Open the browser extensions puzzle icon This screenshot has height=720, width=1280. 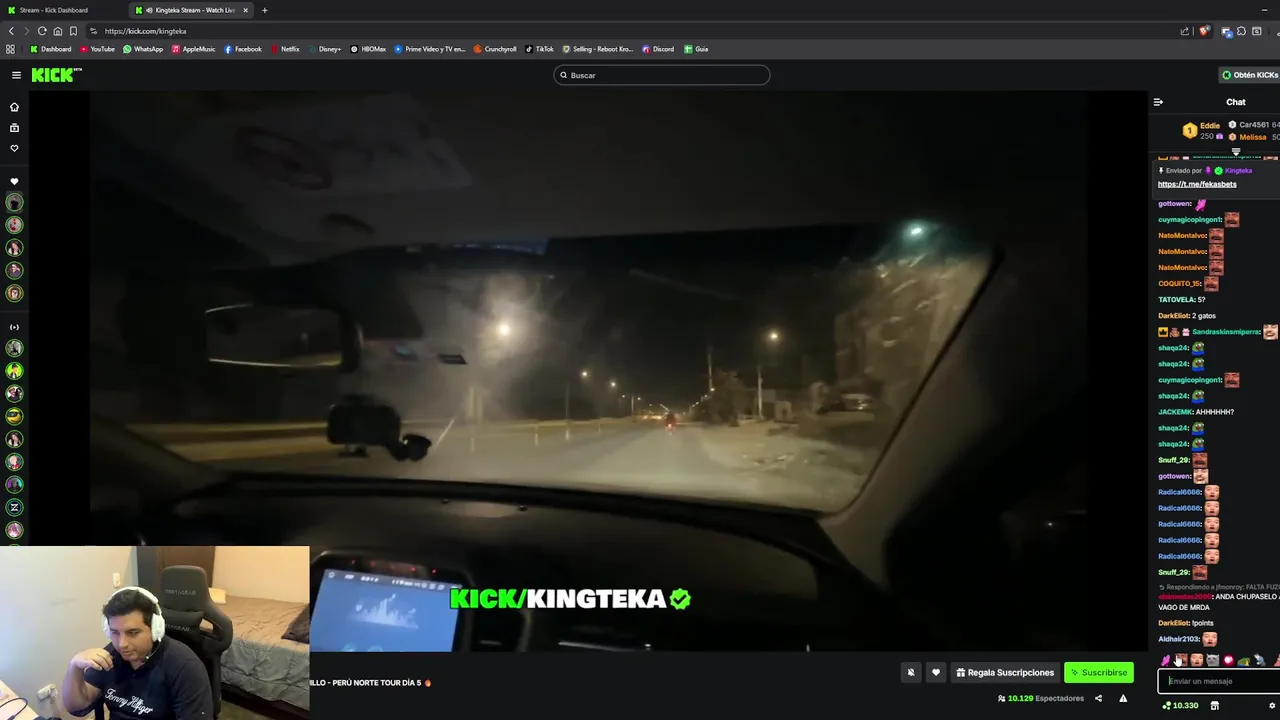tap(1241, 31)
